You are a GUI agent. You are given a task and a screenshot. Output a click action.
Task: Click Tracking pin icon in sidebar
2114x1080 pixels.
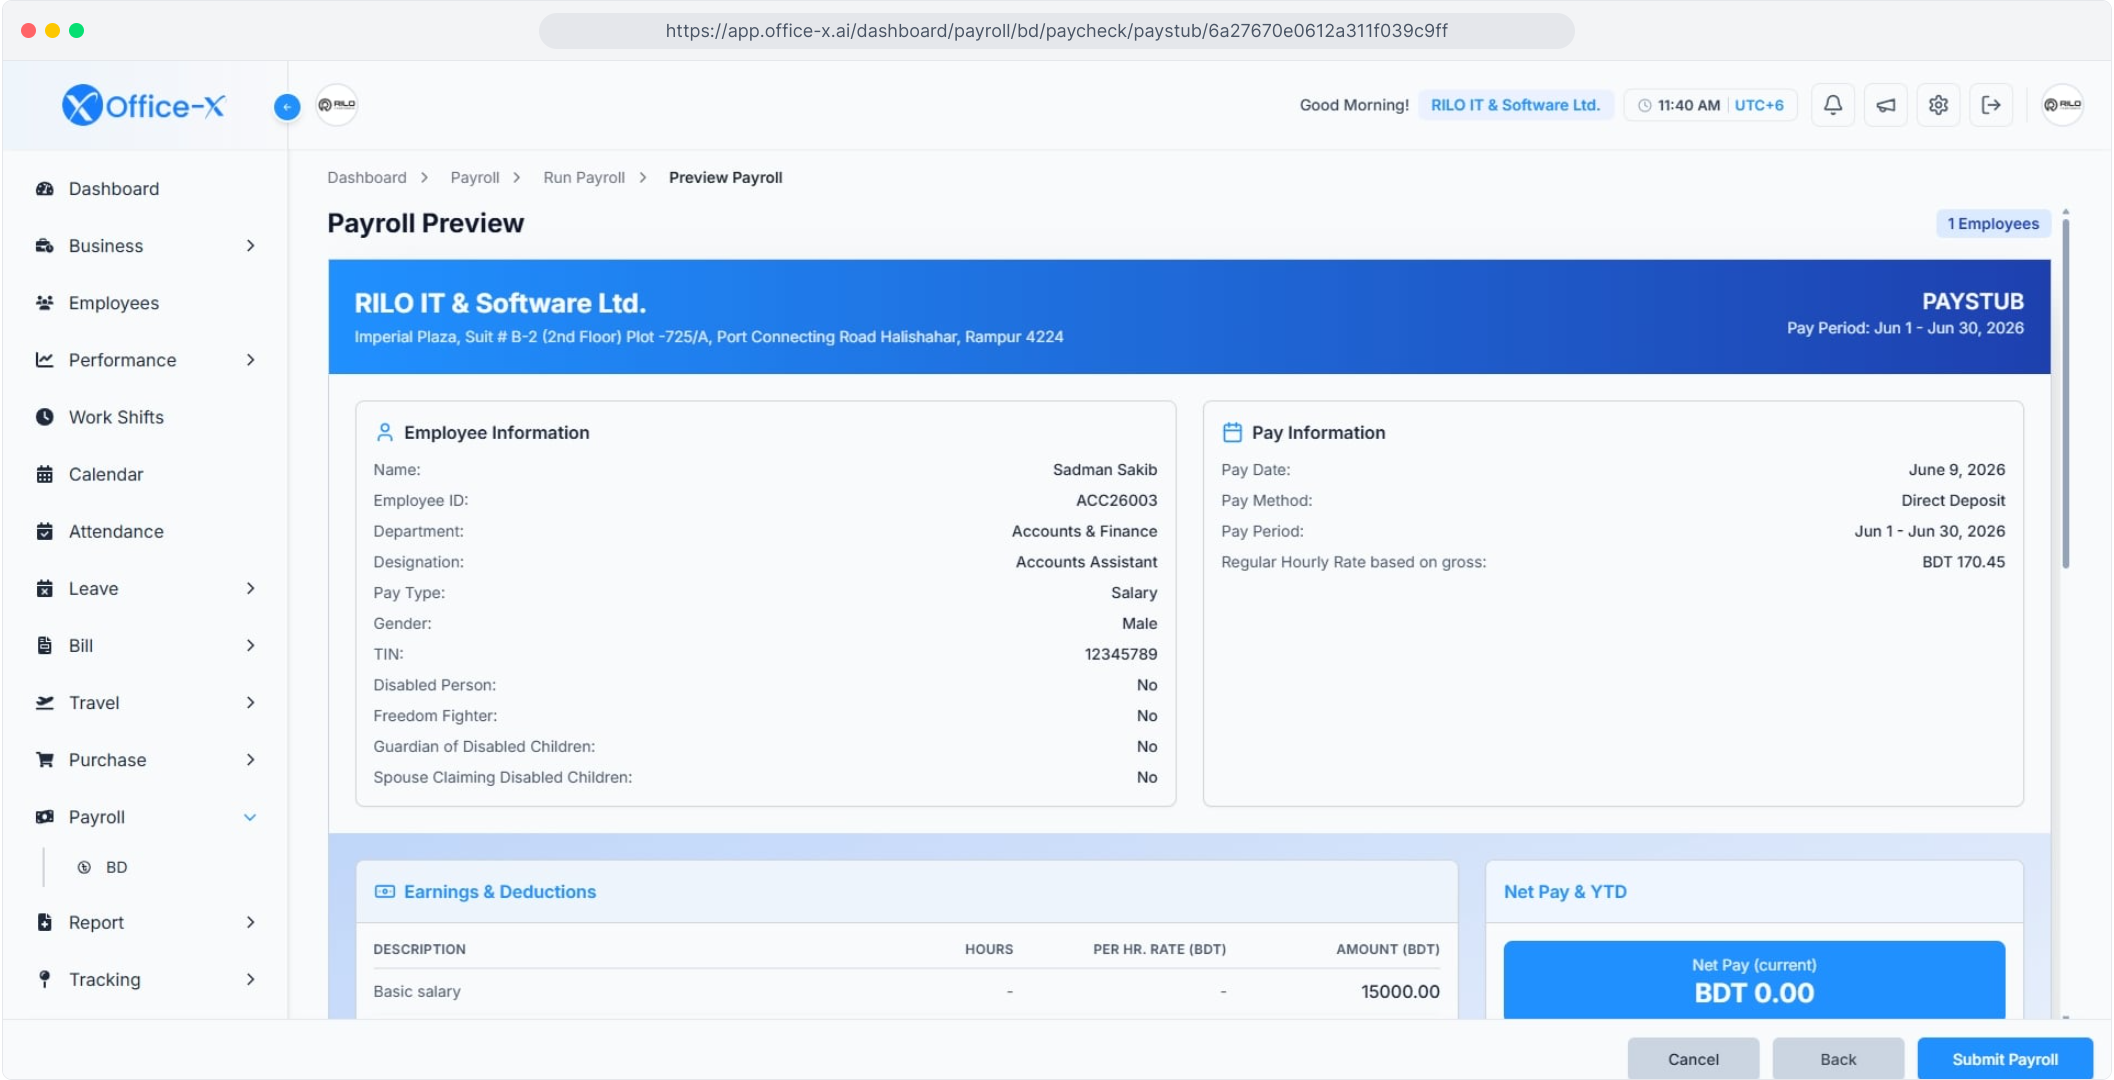44,979
